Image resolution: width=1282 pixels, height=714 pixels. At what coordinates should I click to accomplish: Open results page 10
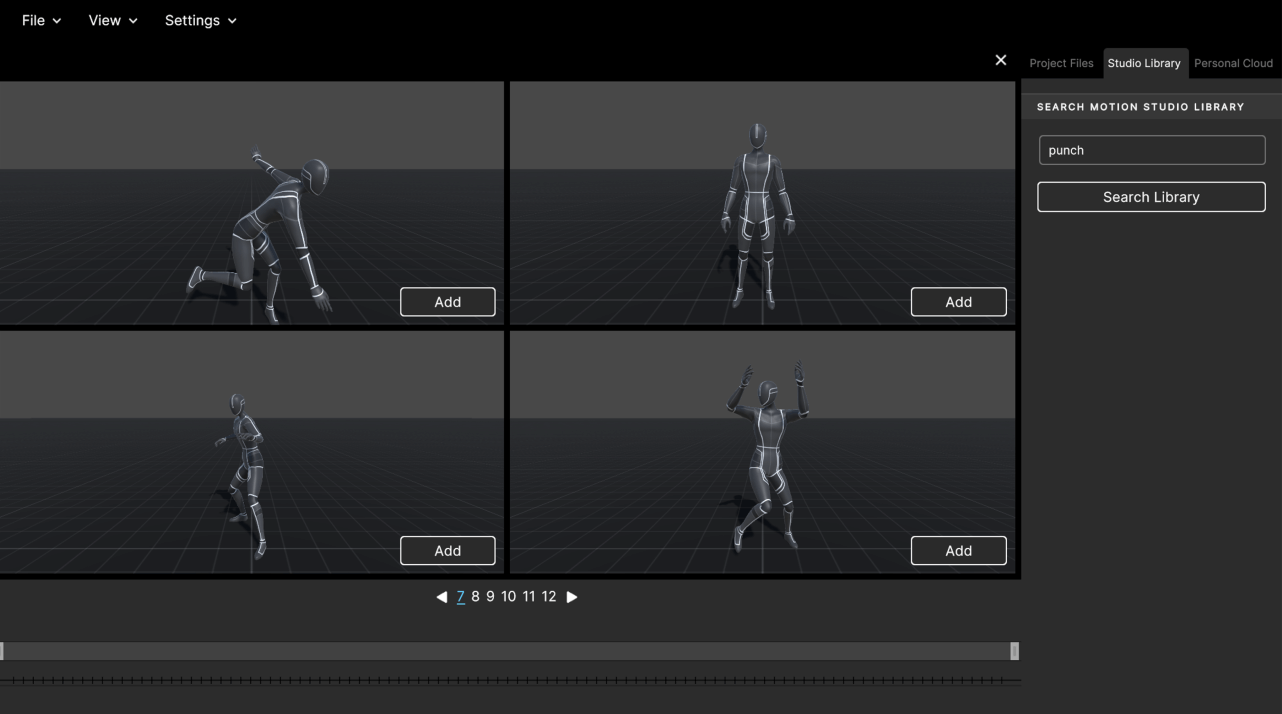(x=508, y=596)
